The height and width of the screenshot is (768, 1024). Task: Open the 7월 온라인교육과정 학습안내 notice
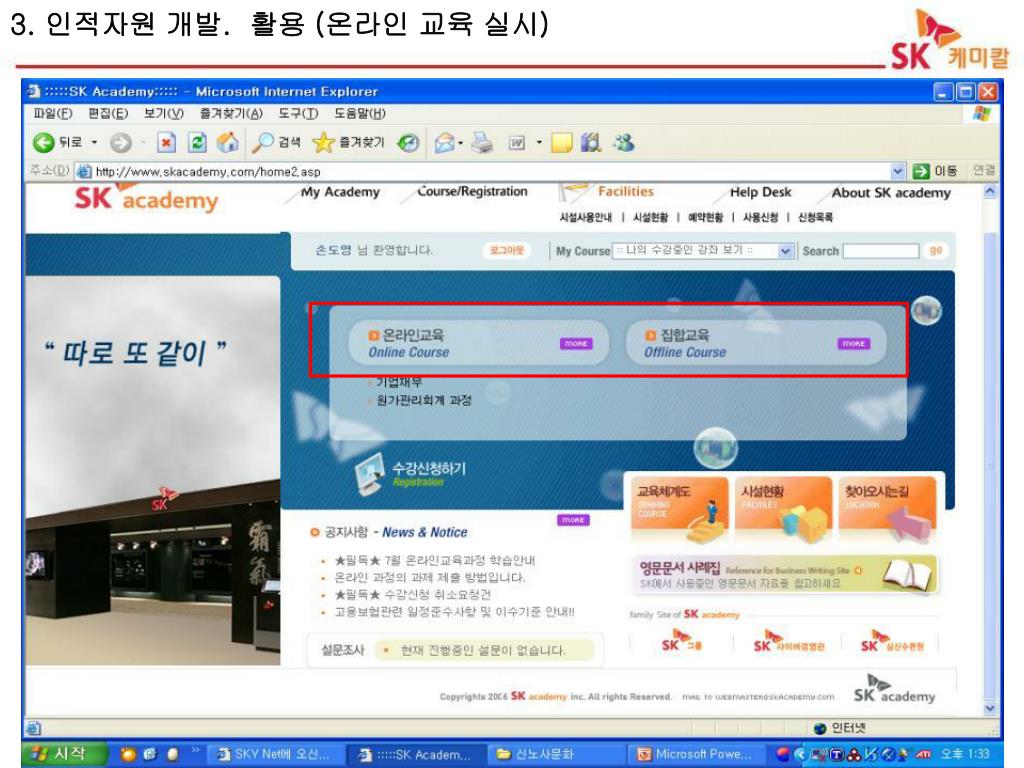pos(435,560)
